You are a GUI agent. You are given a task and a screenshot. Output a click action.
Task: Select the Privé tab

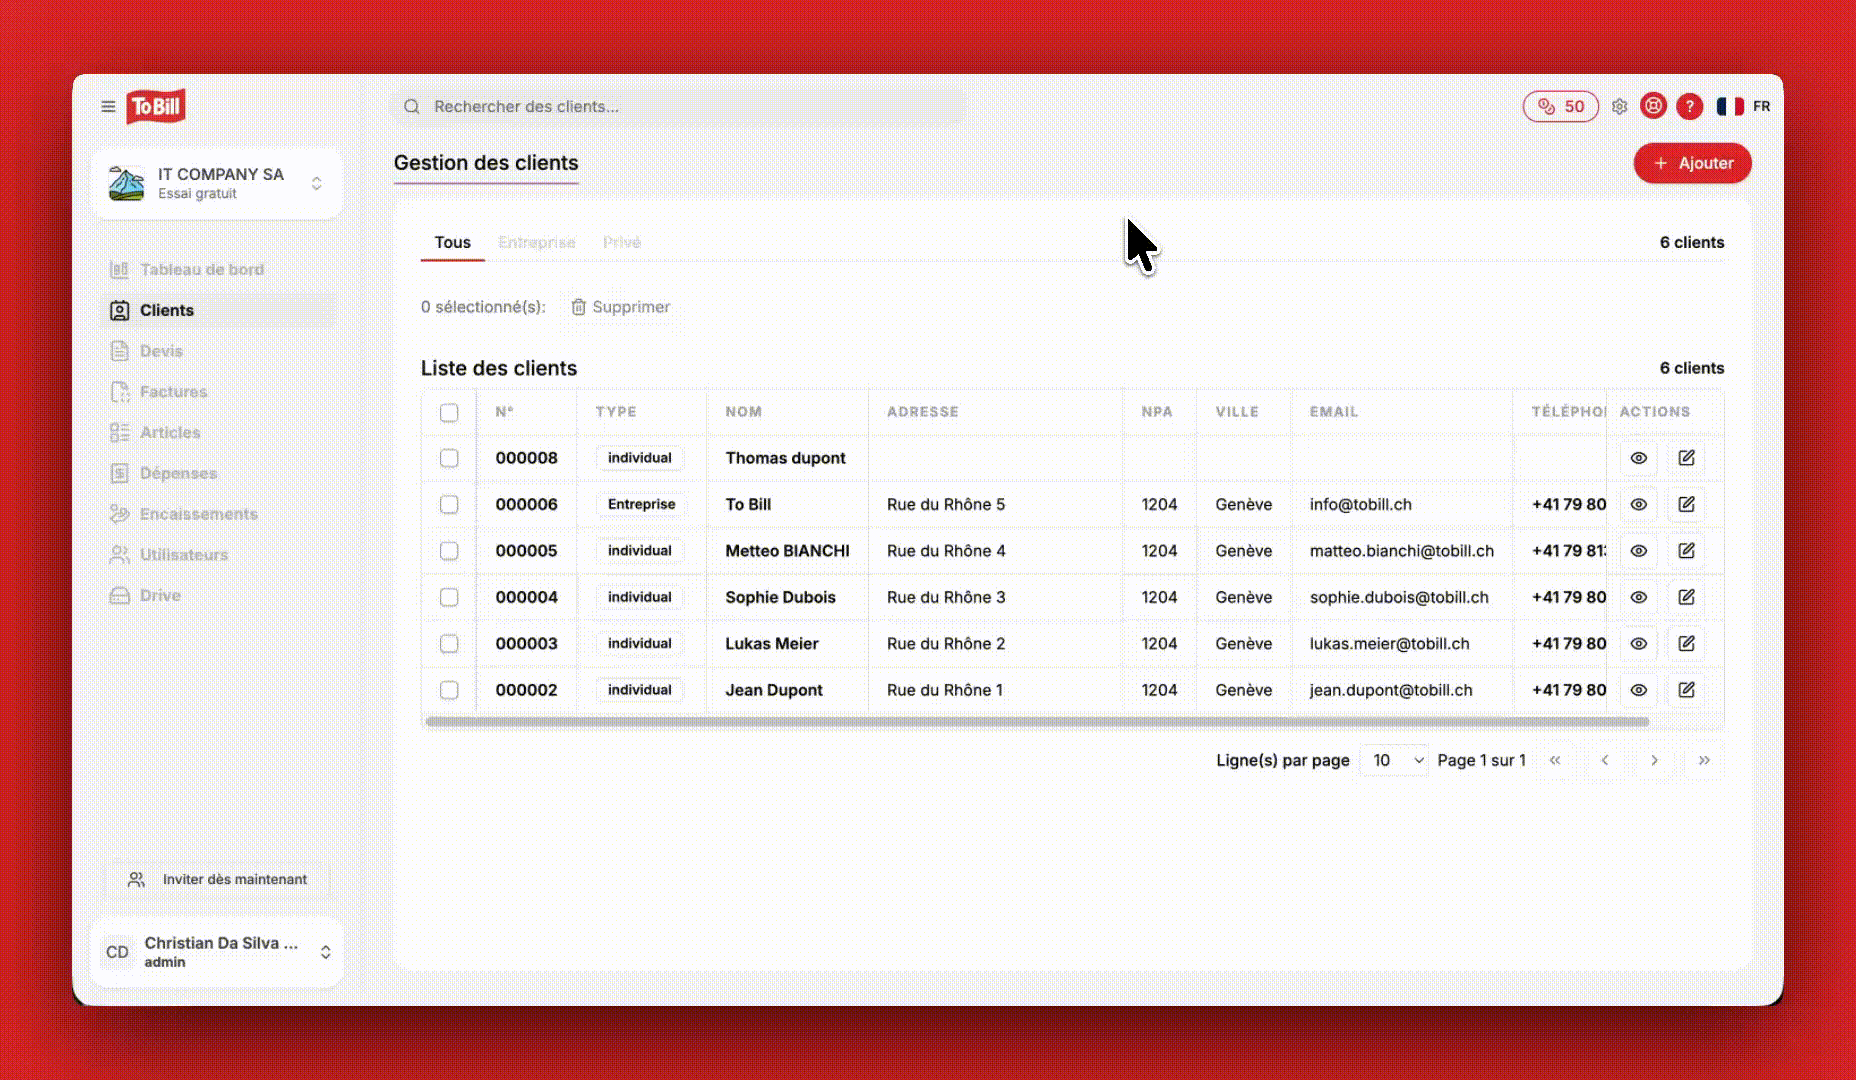[x=622, y=242]
